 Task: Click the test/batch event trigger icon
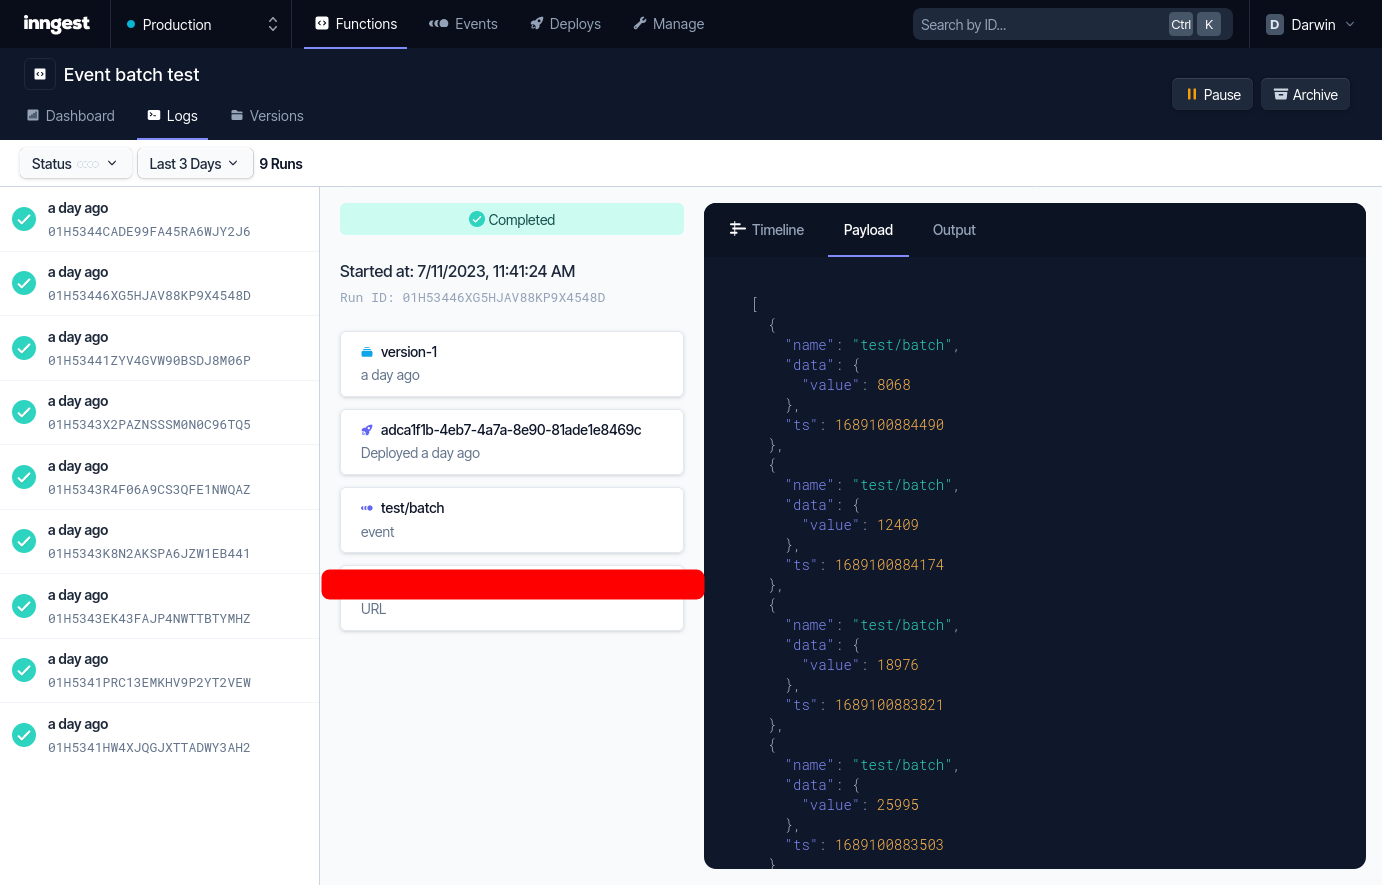tap(365, 507)
